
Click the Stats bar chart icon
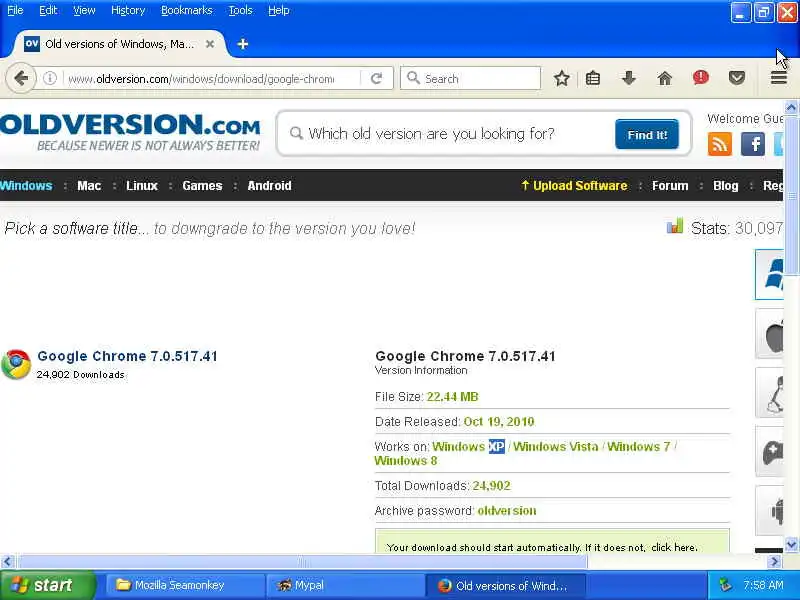674,226
